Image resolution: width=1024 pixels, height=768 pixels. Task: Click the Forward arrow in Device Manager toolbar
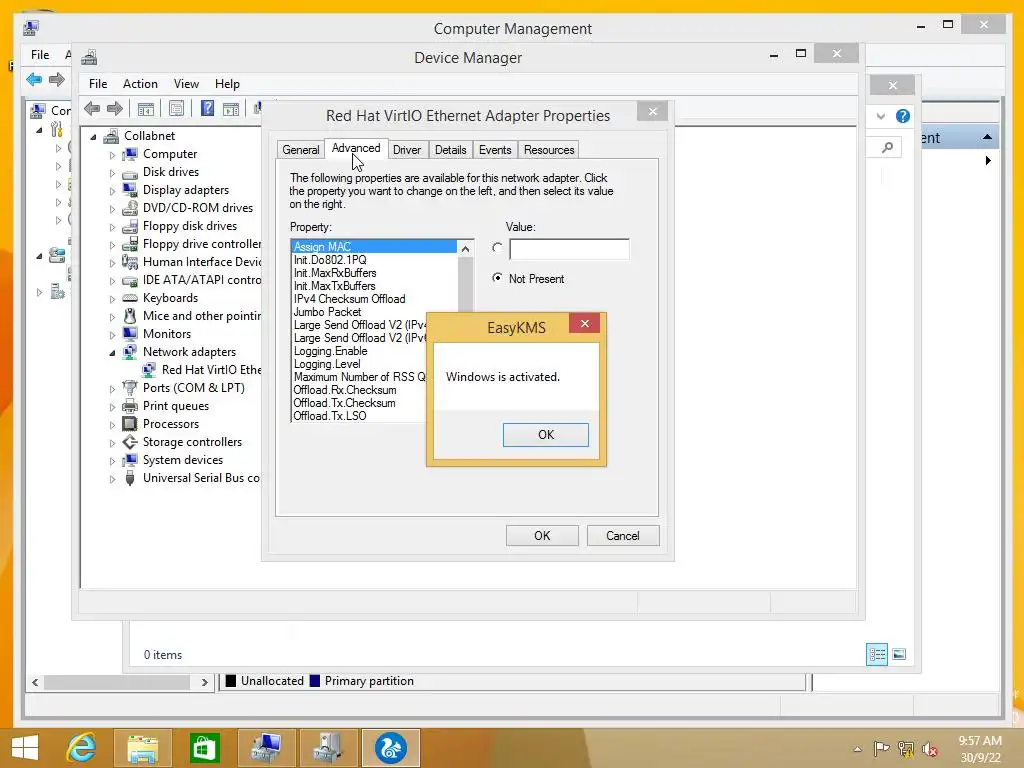[115, 108]
